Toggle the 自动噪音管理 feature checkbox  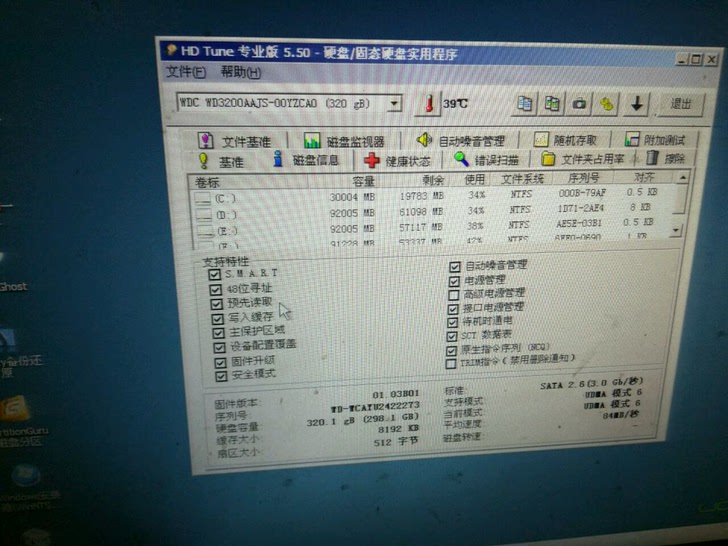[x=455, y=266]
